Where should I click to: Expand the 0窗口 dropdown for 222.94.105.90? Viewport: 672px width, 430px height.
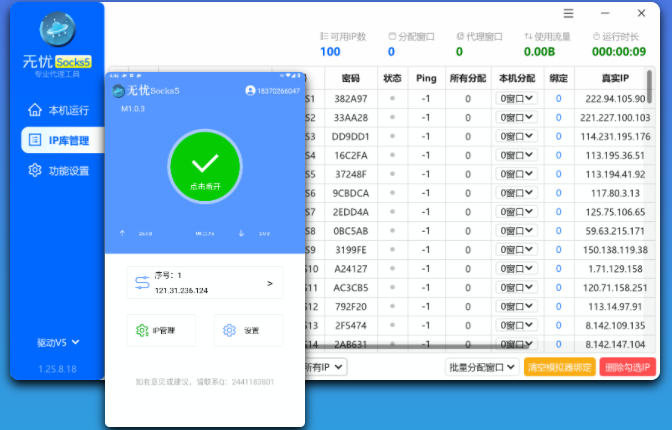pyautogui.click(x=516, y=98)
